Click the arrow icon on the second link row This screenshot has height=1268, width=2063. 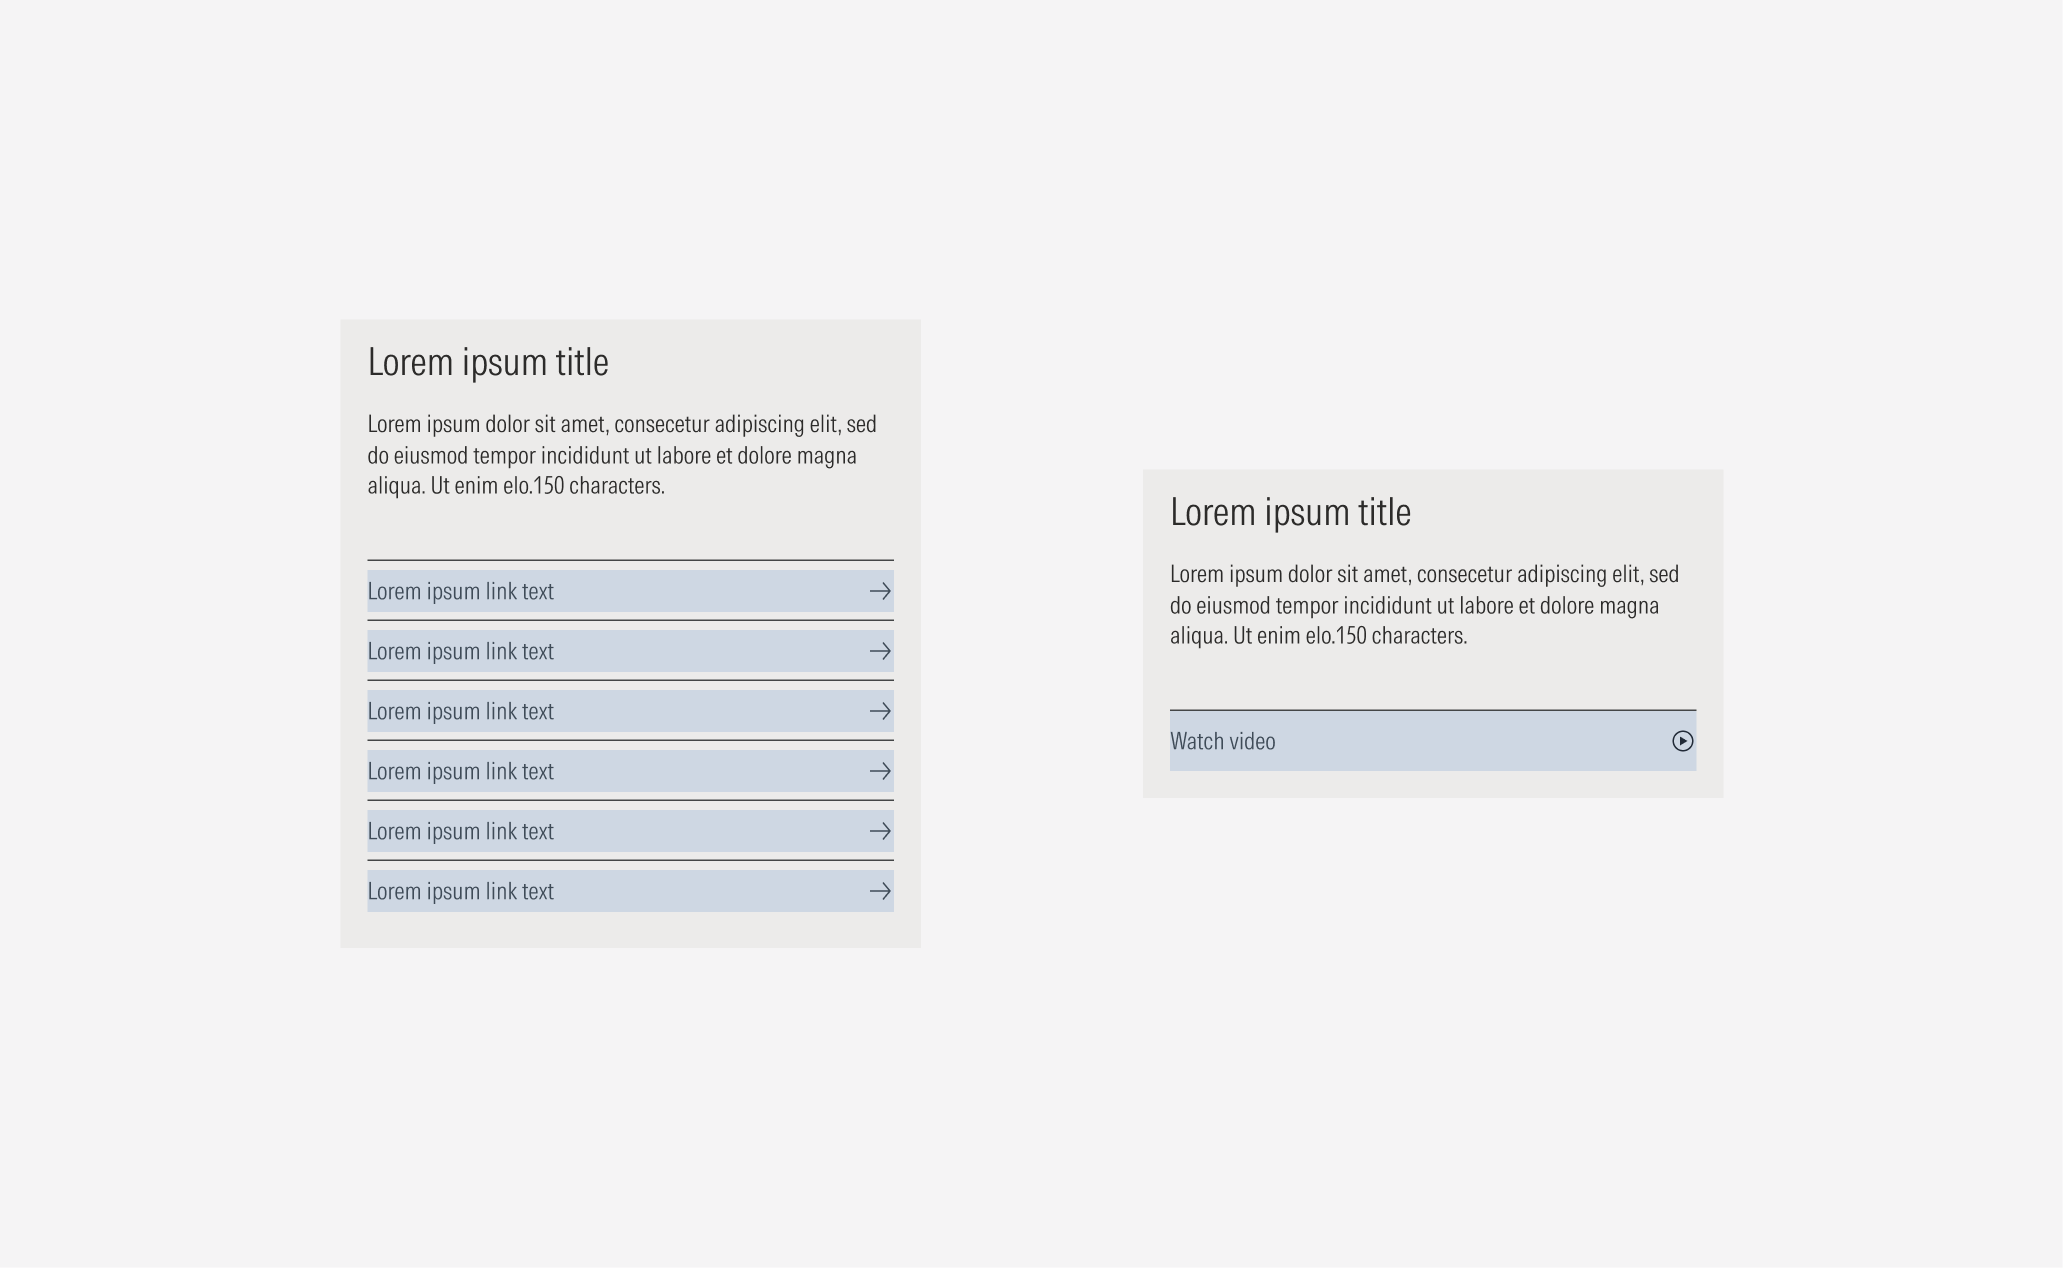[879, 651]
